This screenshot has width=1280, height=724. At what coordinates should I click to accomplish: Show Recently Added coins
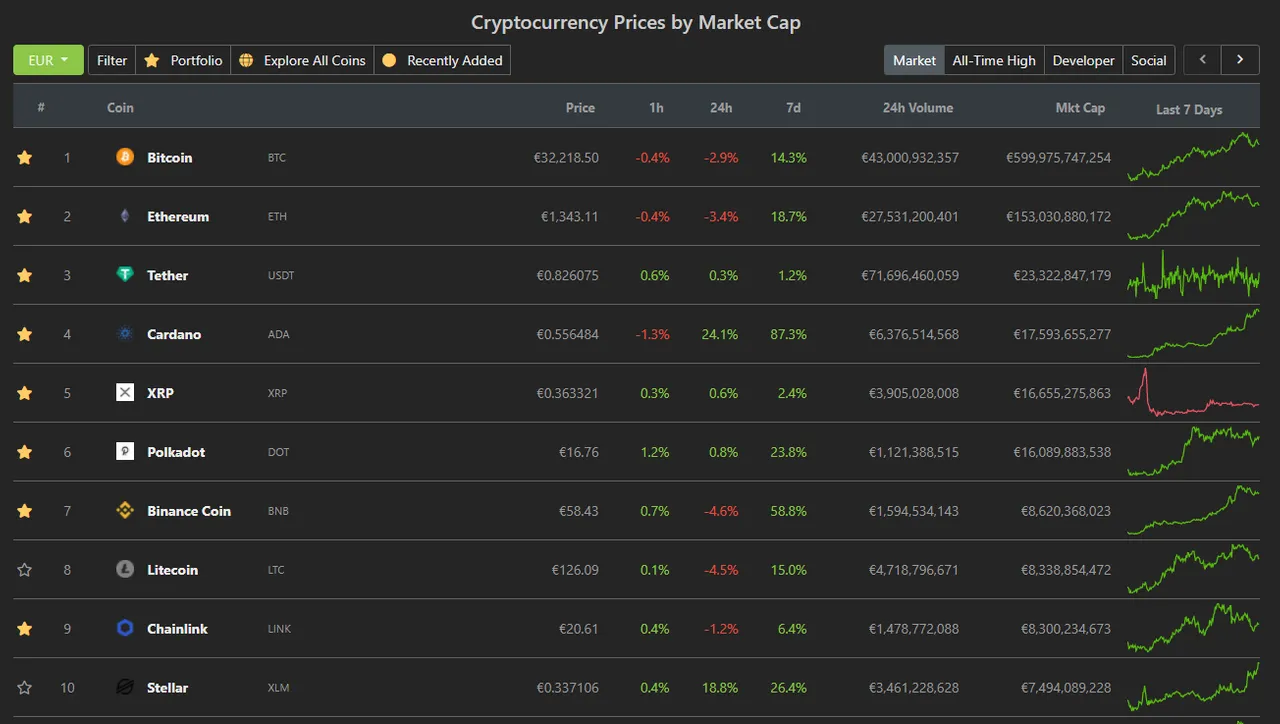[x=442, y=60]
